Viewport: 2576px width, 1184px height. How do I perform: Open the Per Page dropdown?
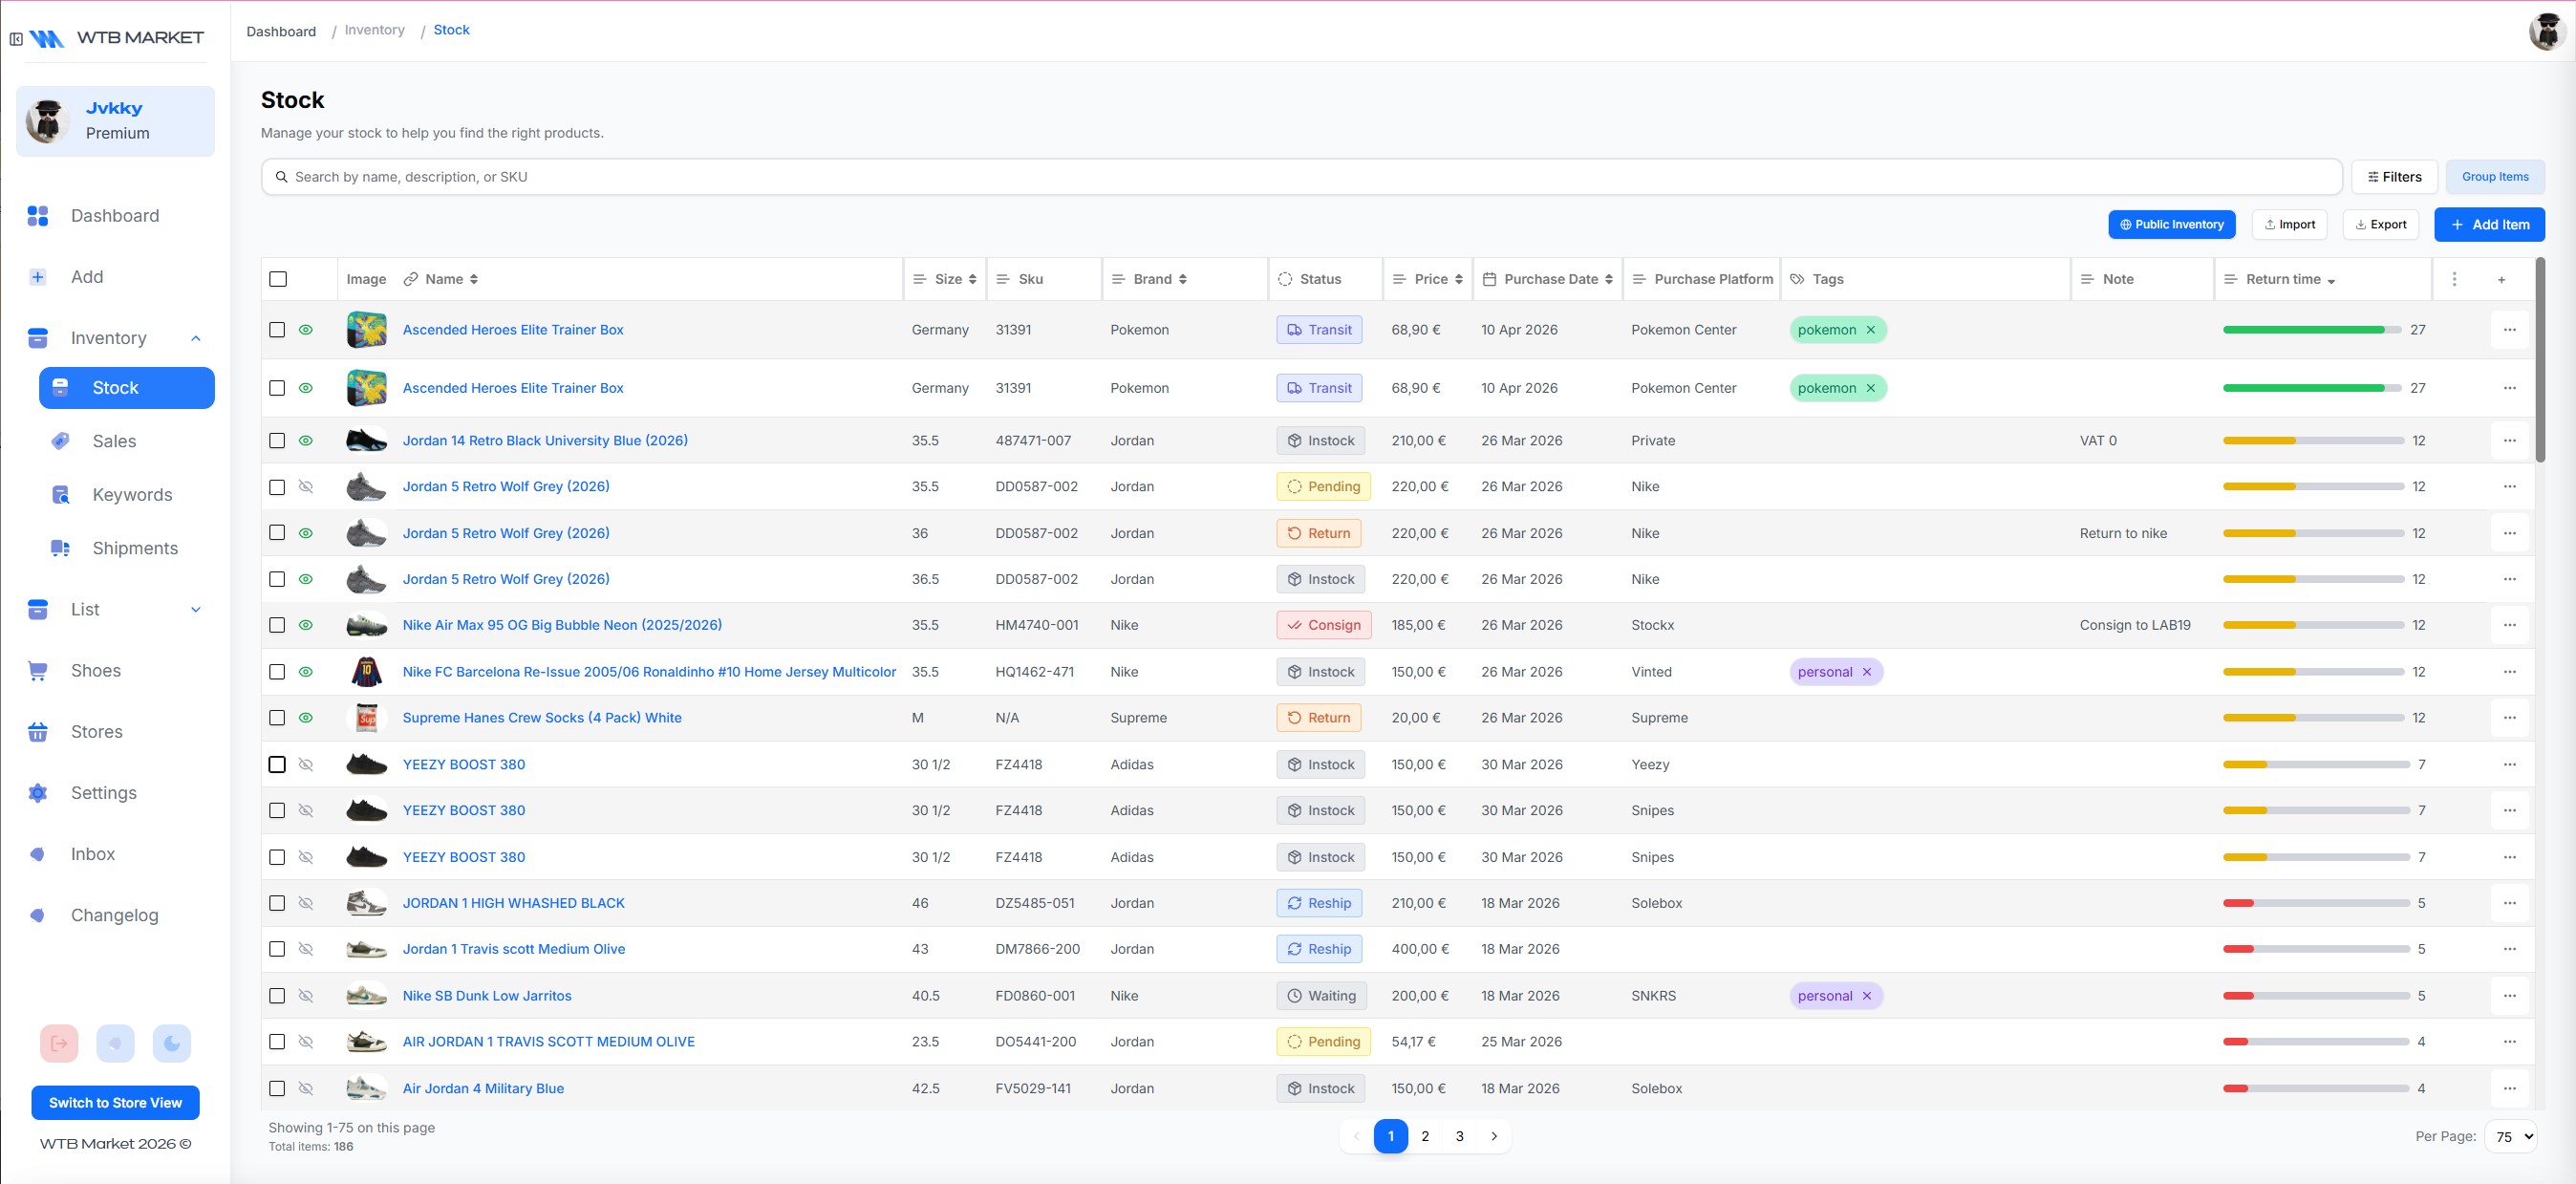click(2510, 1136)
